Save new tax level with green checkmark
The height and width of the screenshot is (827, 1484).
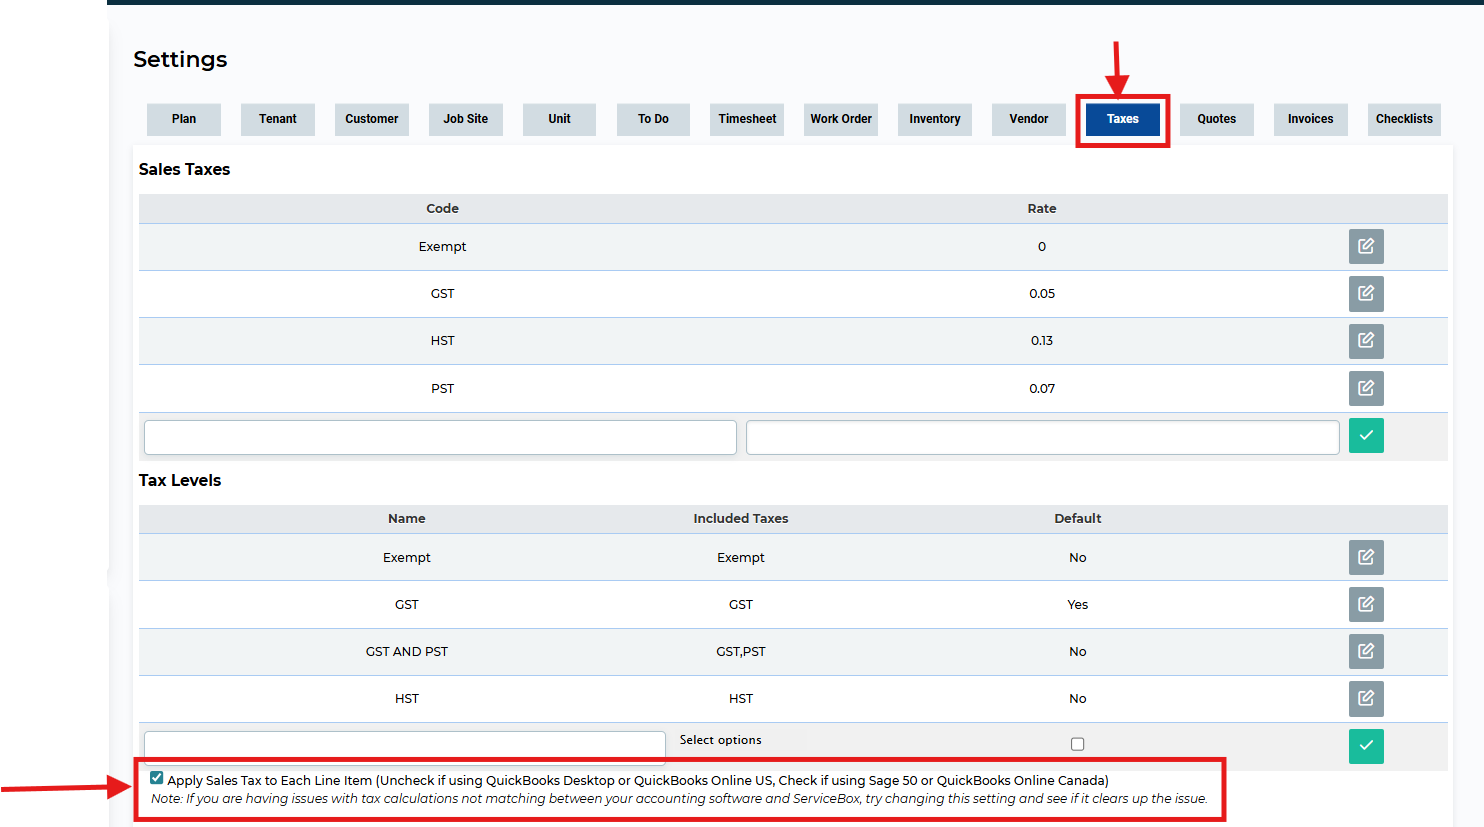[1365, 746]
